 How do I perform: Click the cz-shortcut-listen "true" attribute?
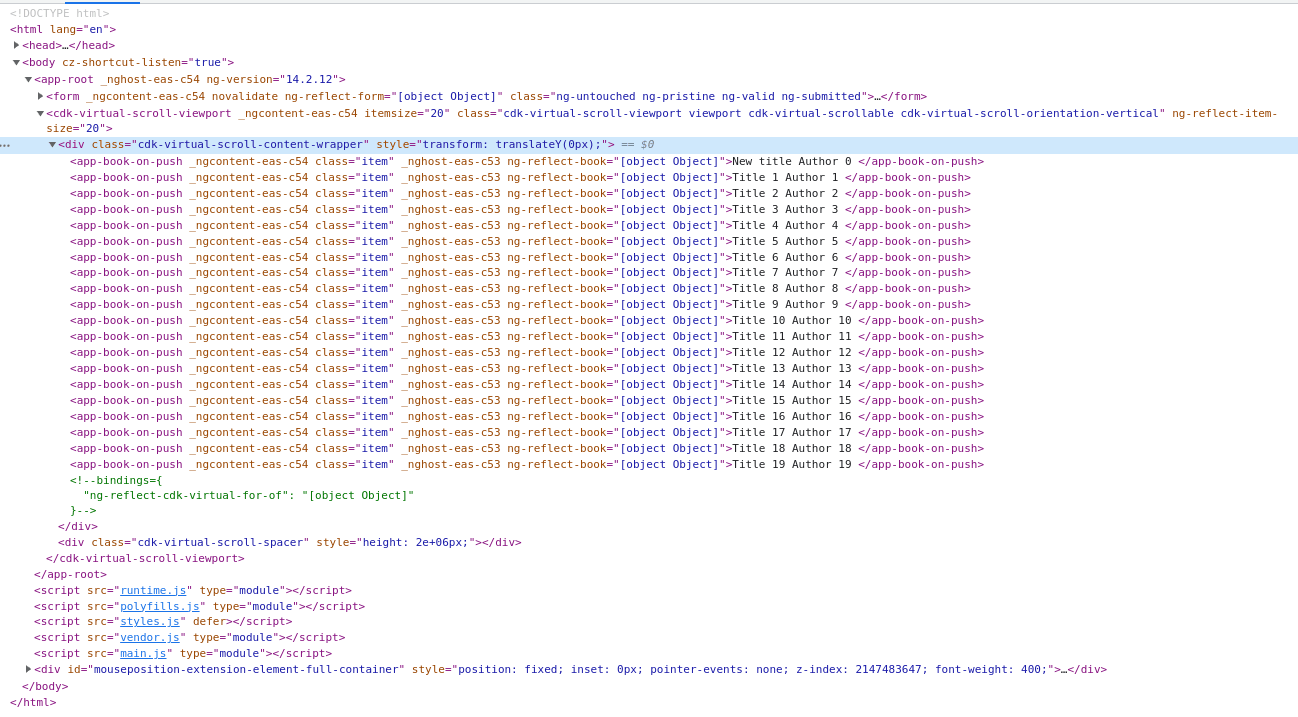pos(144,62)
